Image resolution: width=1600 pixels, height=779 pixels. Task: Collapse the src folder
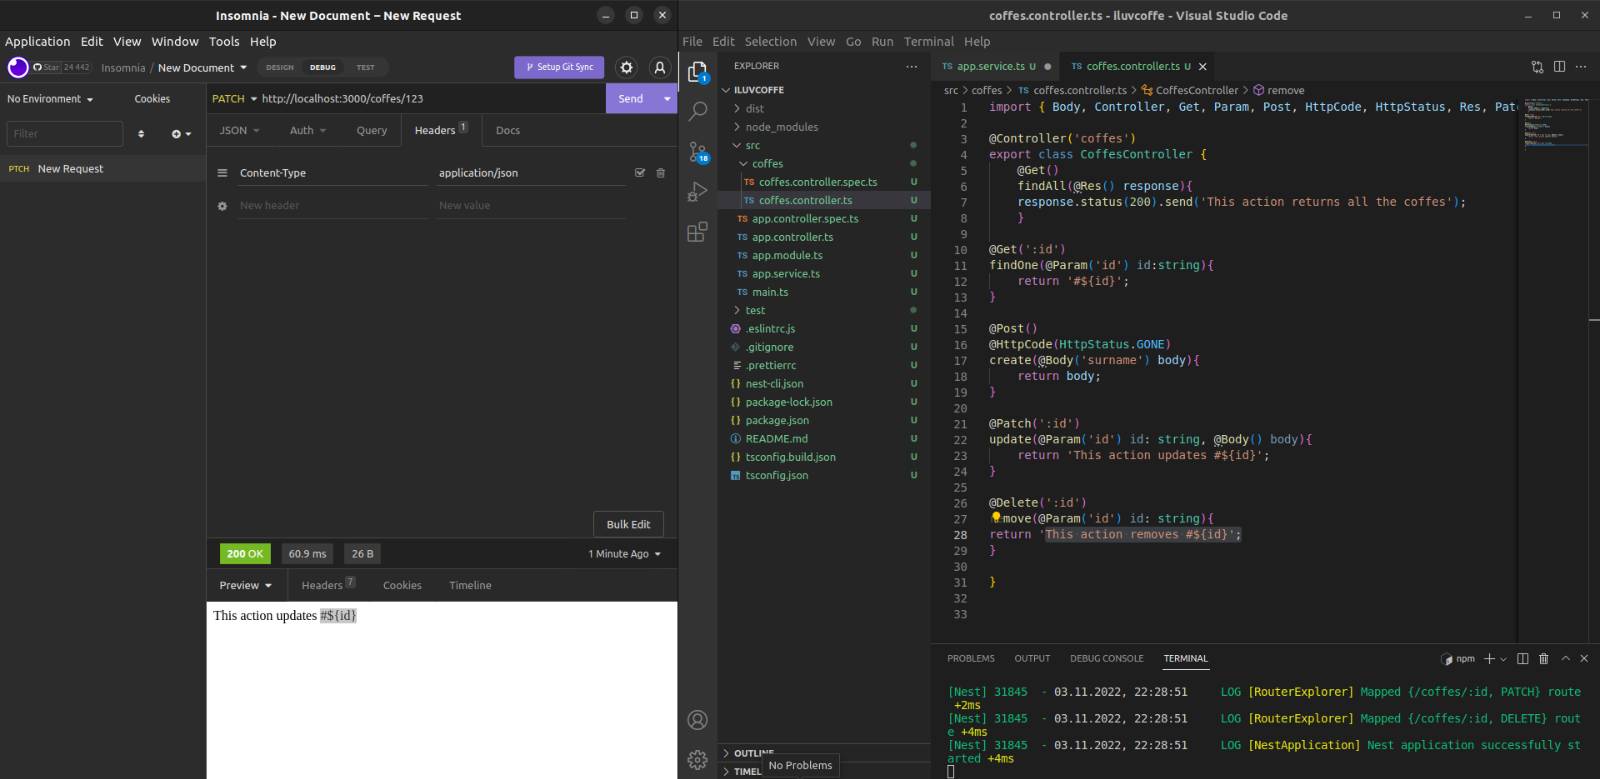752,145
